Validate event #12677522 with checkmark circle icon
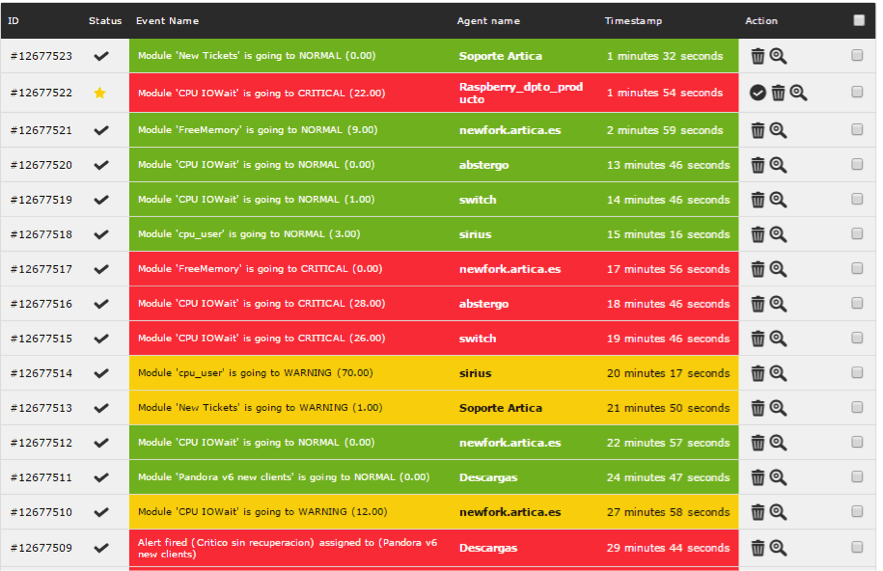The width and height of the screenshot is (883, 571). click(757, 93)
